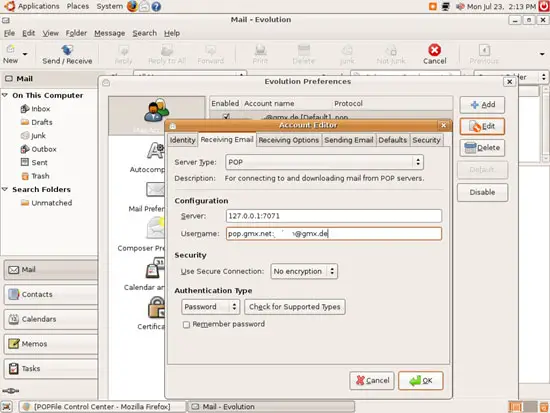Open the Message menu
This screenshot has width=550, height=413.
[109, 33]
